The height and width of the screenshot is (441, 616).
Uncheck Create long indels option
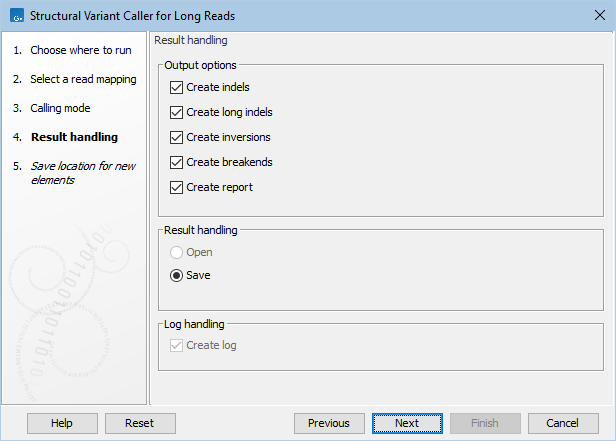[177, 112]
